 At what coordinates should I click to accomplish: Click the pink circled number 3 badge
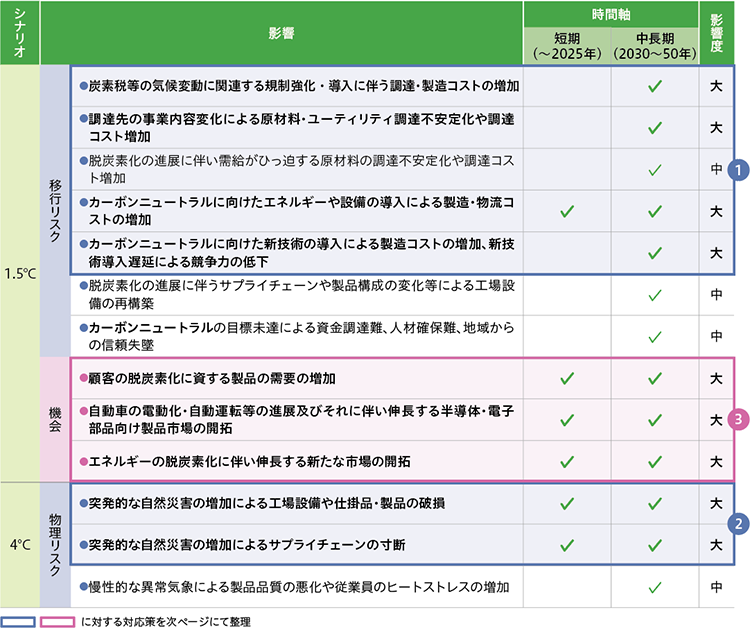point(736,420)
